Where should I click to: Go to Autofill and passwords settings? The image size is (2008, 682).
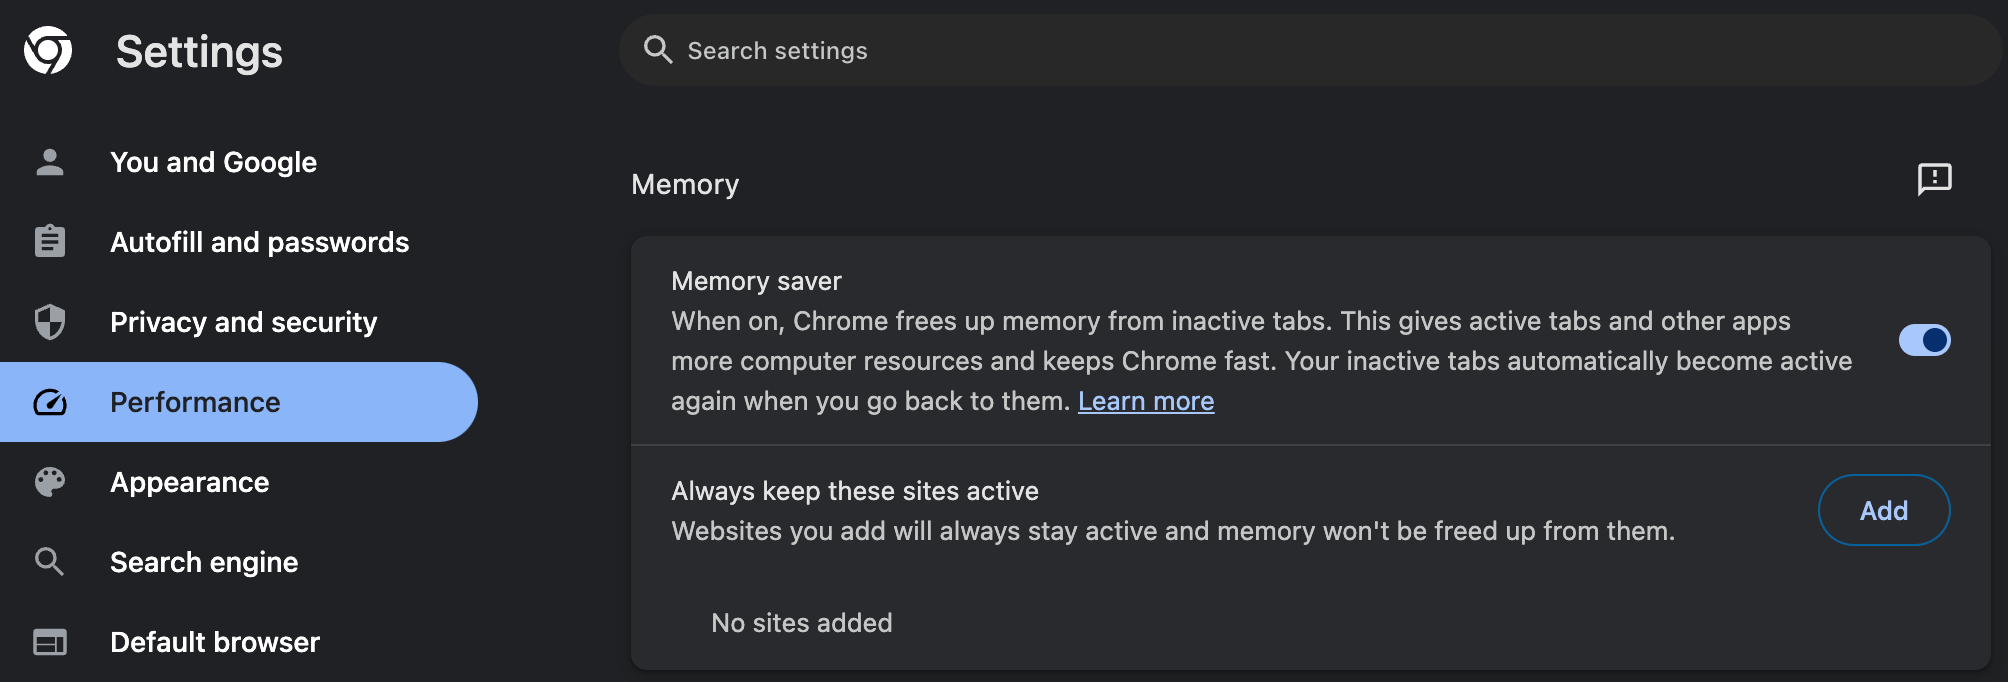259,242
